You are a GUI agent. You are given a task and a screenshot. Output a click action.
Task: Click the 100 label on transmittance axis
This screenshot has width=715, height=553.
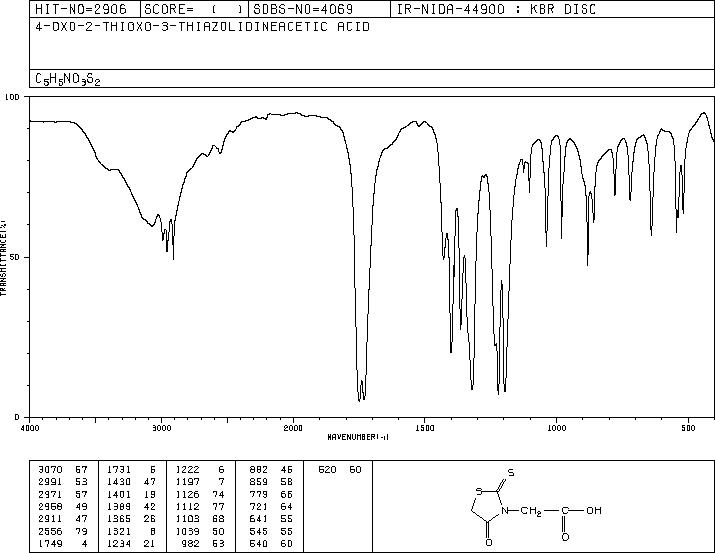pos(12,97)
